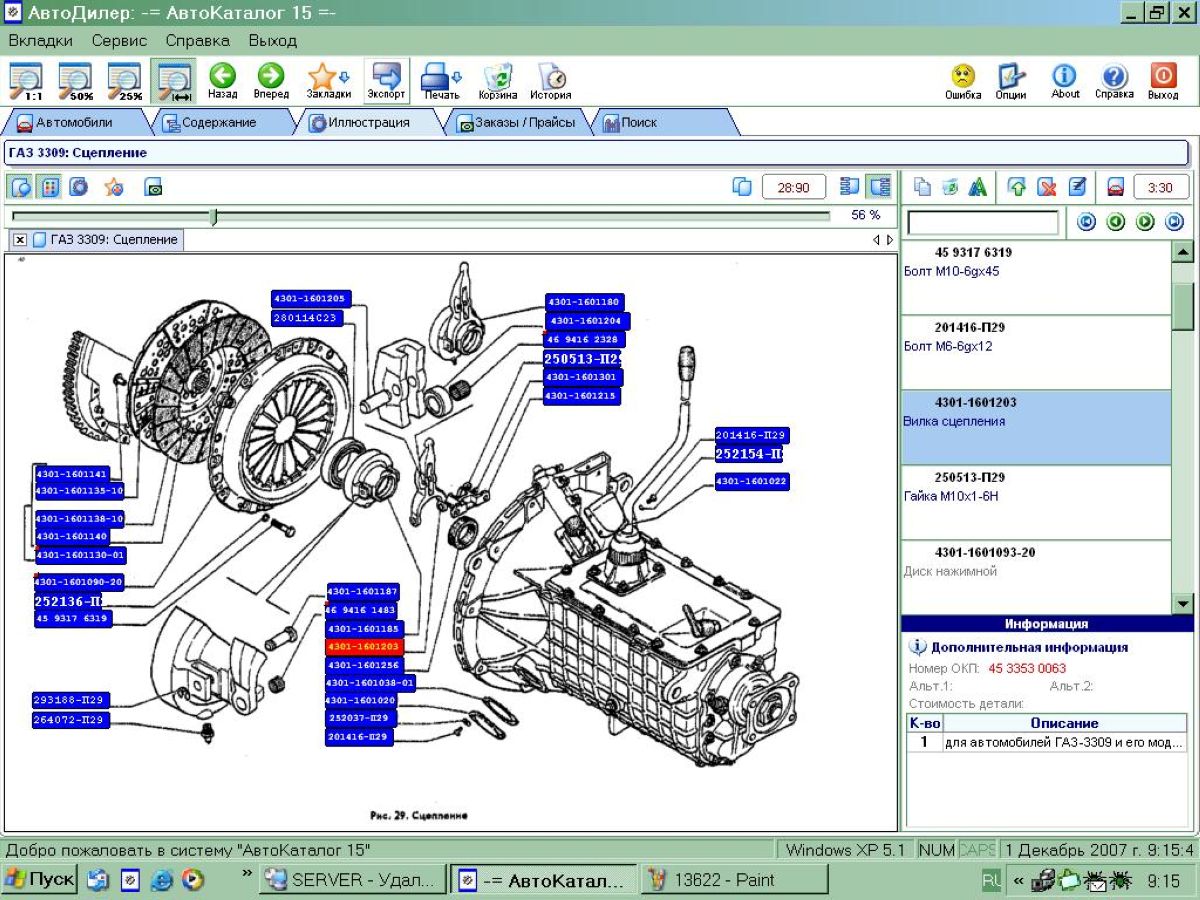Viewport: 1200px width, 900px height.
Task: Open the Windows Пуск start button
Action: tap(39, 880)
